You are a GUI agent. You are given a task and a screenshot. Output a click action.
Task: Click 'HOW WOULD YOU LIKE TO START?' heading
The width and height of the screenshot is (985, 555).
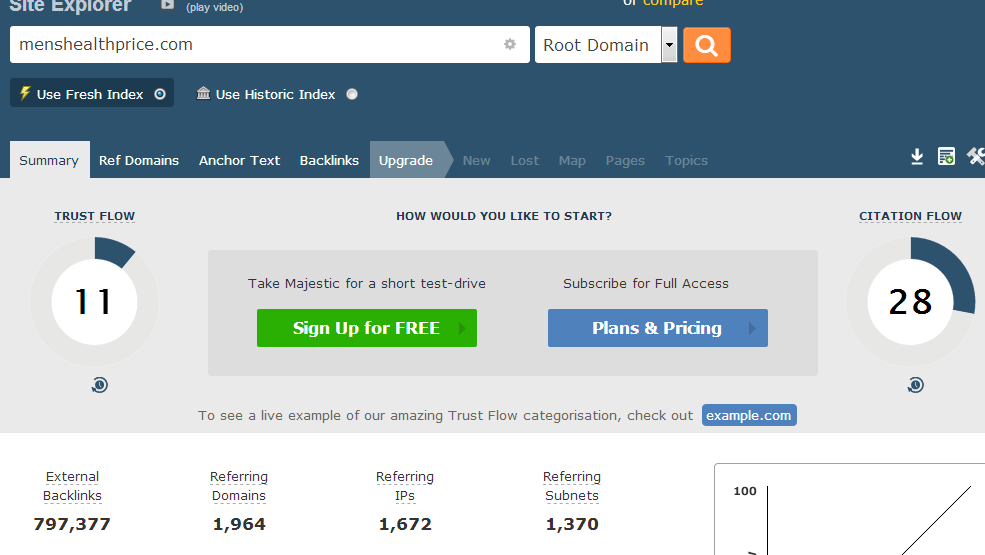[x=504, y=216]
